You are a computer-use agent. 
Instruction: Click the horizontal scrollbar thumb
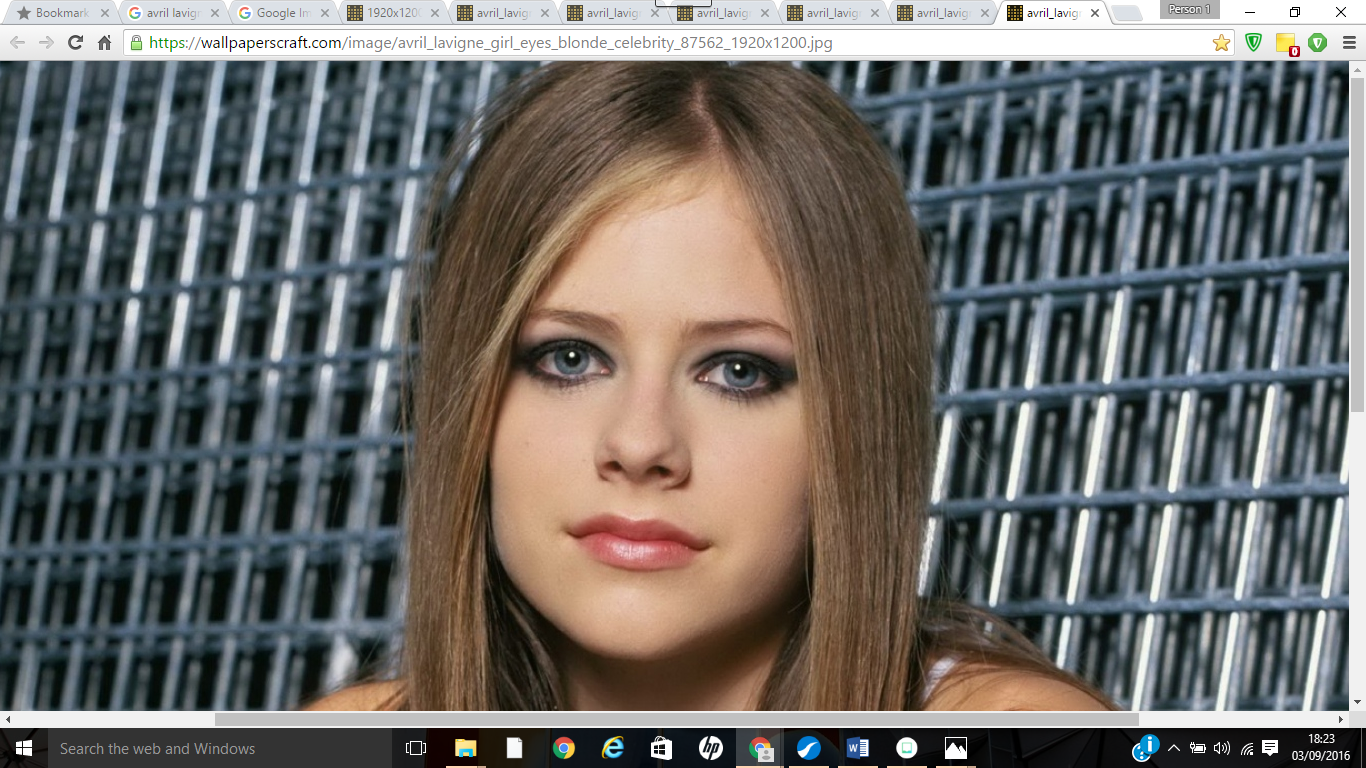tap(676, 719)
